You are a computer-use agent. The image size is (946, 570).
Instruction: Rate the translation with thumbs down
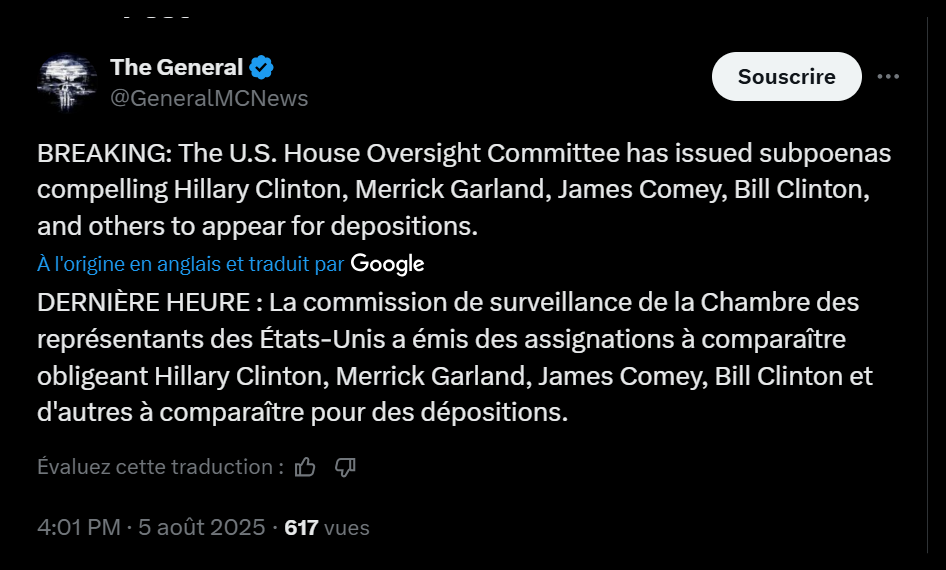point(346,467)
